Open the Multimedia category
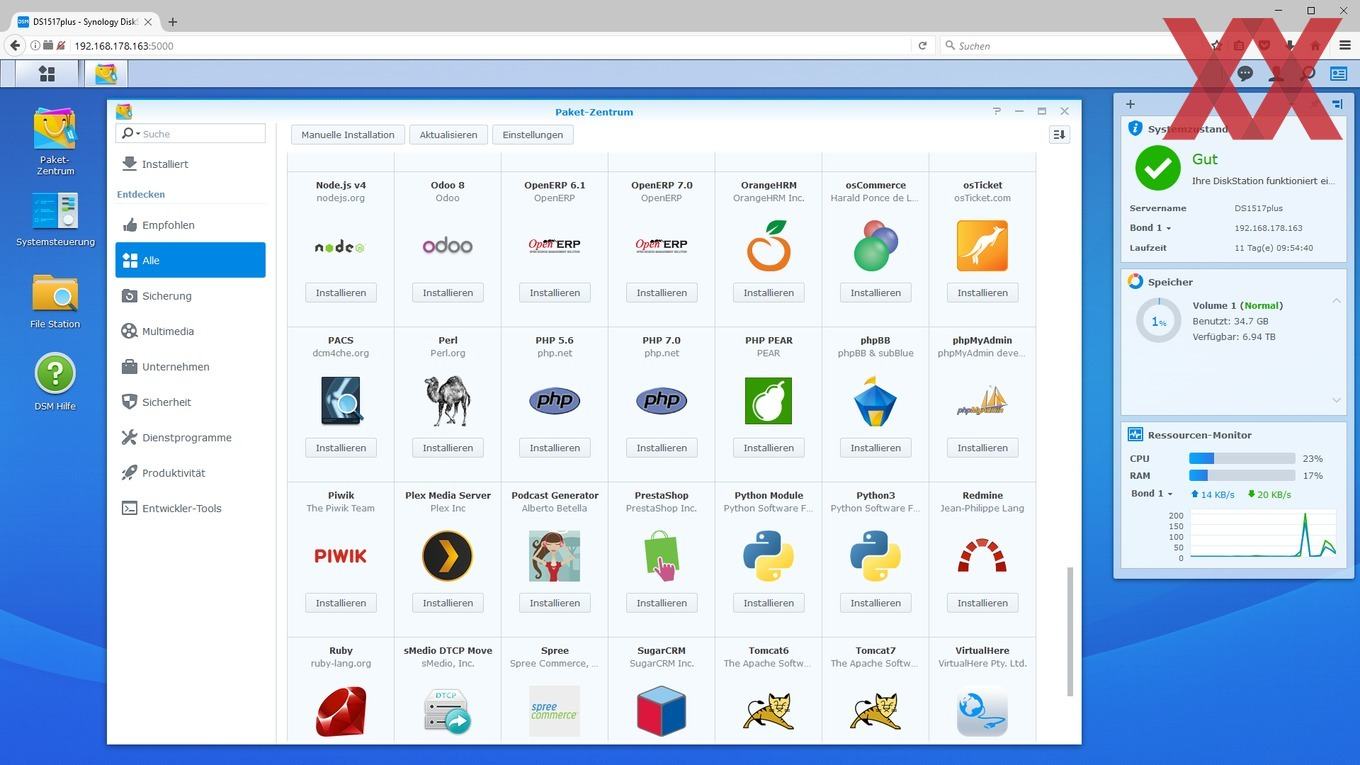Image resolution: width=1360 pixels, height=765 pixels. click(x=190, y=331)
